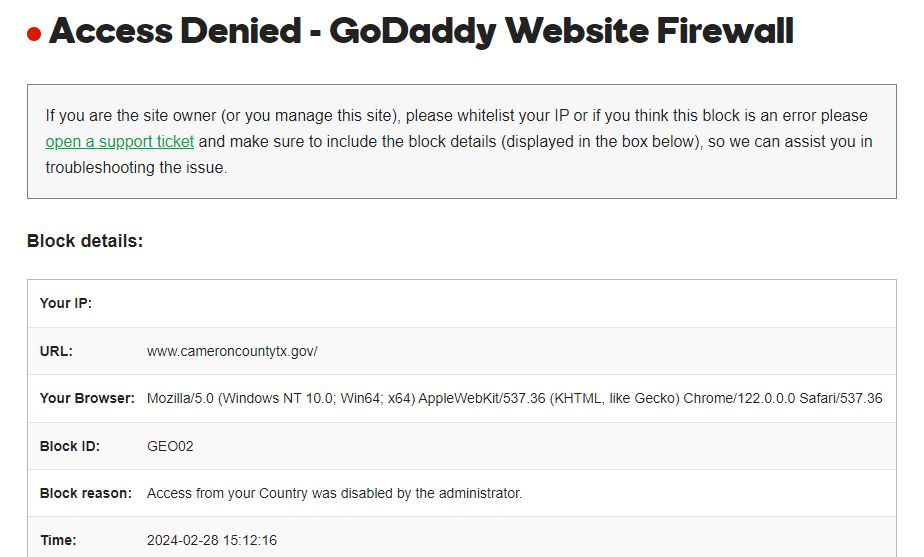924x557 pixels.
Task: Select the Block reason label
Action: [x=85, y=493]
